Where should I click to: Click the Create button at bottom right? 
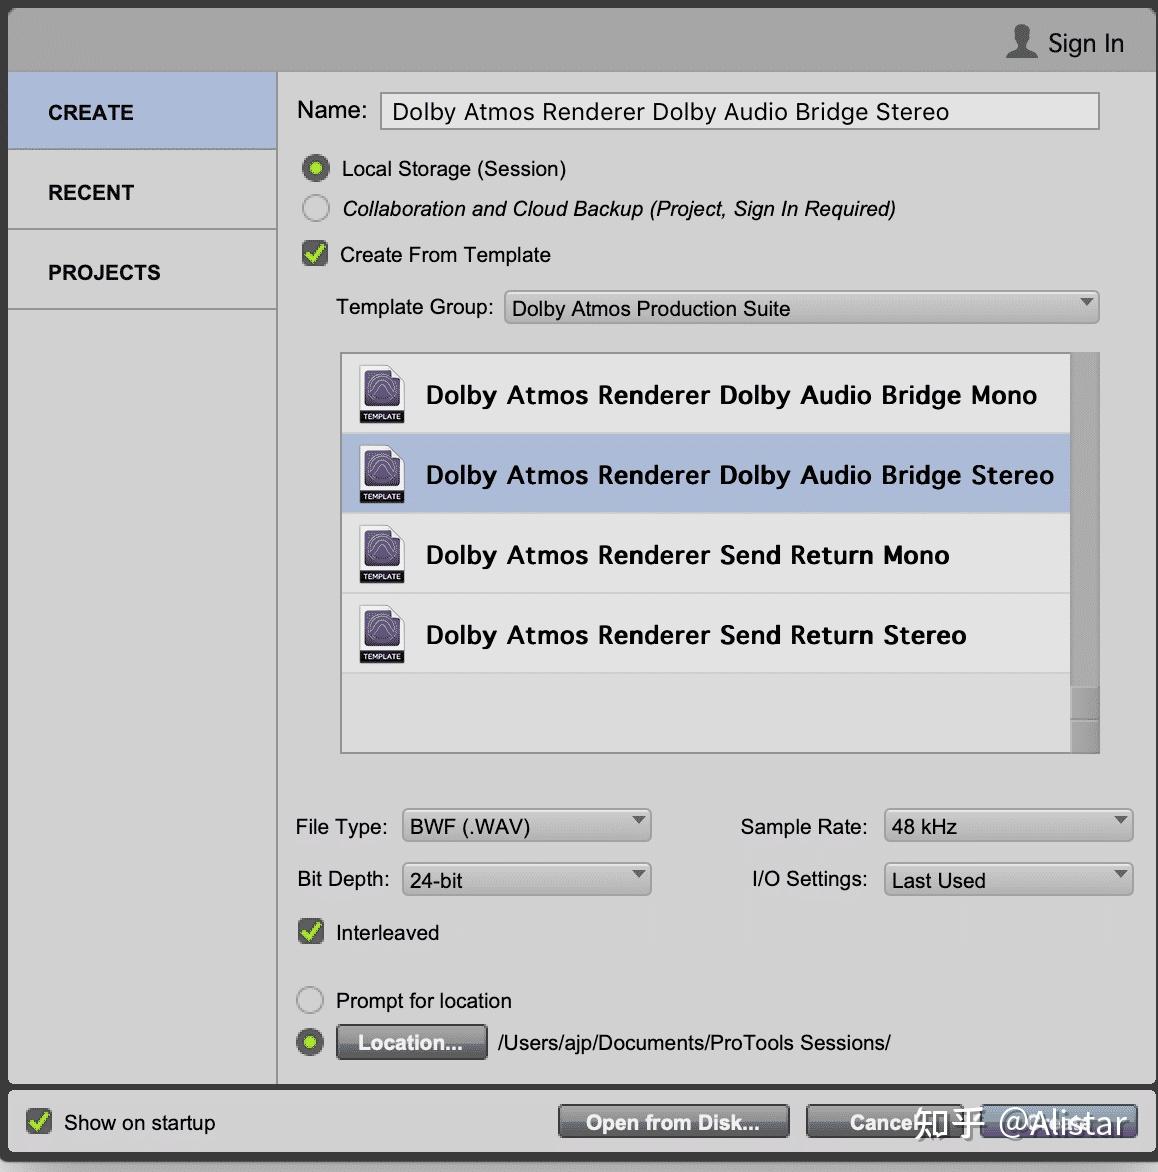click(x=1060, y=1121)
